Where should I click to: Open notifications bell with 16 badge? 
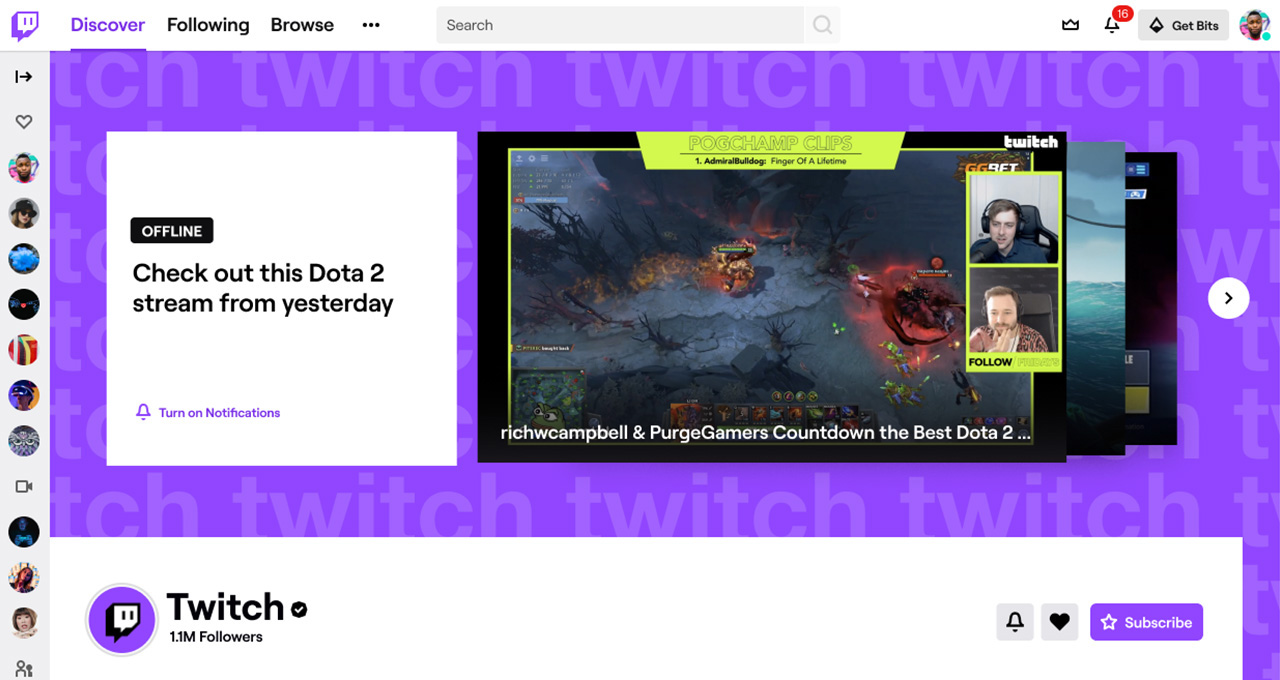pos(1113,24)
